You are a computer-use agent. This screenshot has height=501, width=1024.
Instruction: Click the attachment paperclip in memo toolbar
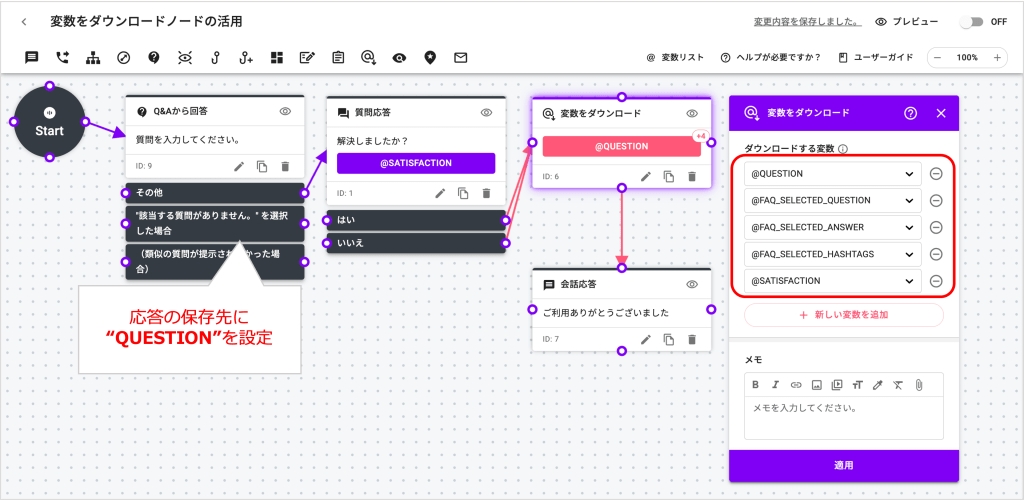tap(918, 384)
